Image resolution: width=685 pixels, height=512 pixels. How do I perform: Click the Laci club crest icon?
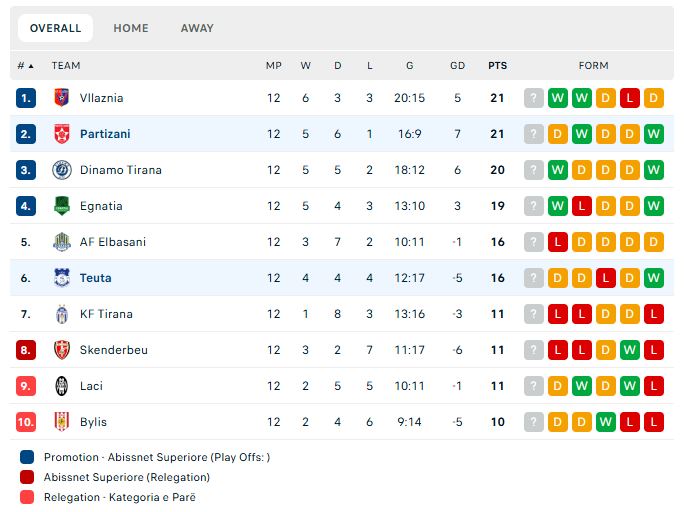click(x=62, y=386)
